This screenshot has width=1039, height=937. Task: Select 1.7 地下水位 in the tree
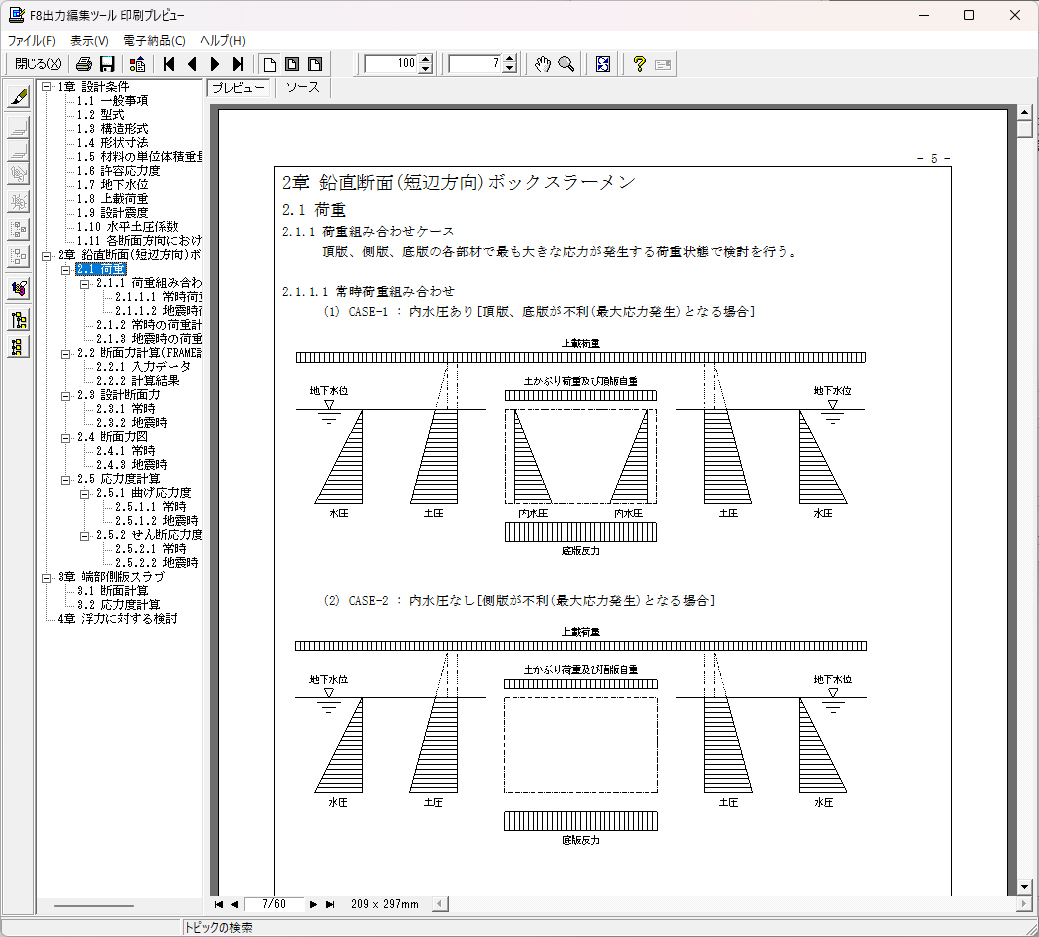(x=112, y=185)
